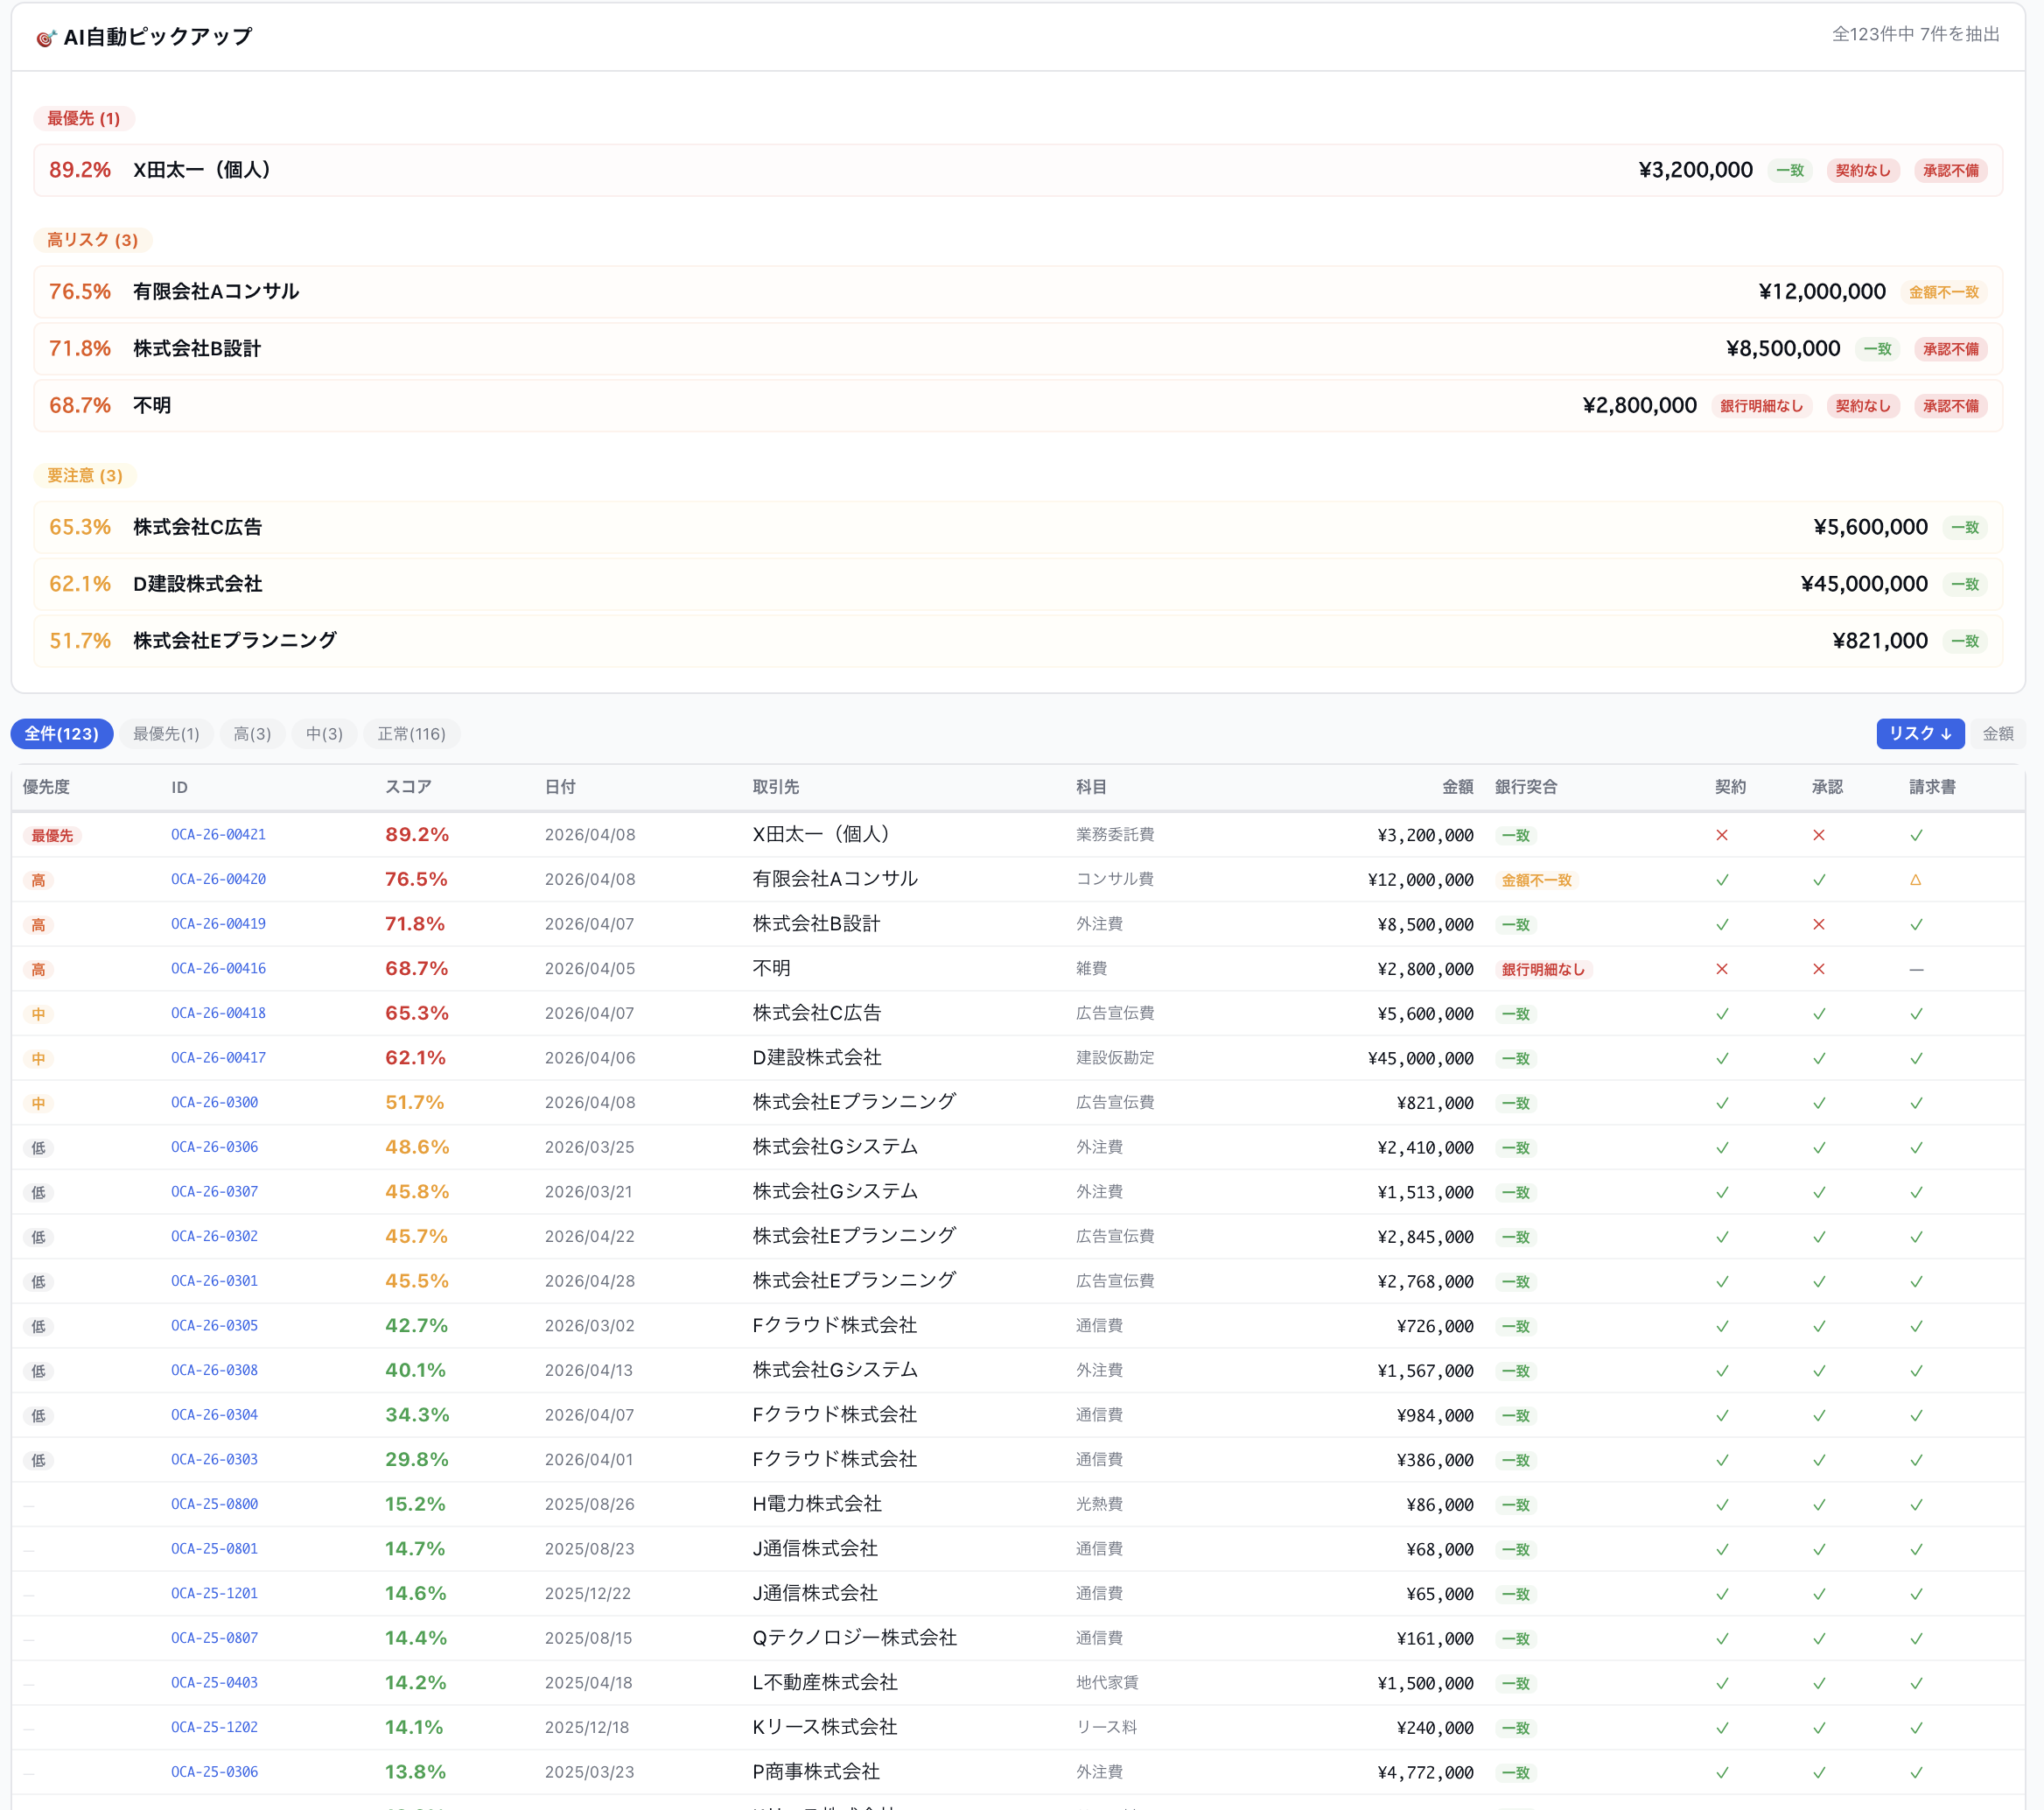Click the 銀行突合 column header
This screenshot has height=1810, width=2044.
(1526, 788)
